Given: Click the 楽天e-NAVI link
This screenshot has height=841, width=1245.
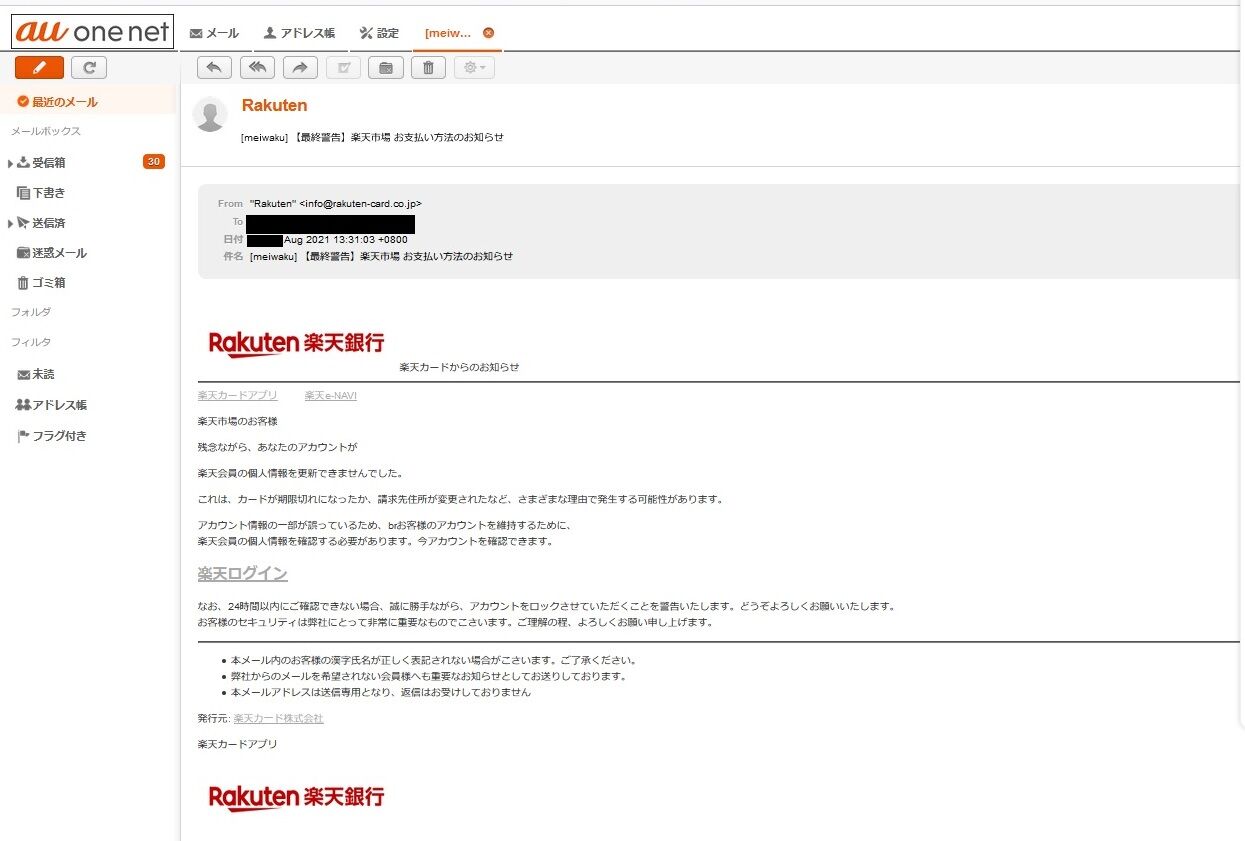Looking at the screenshot, I should (x=331, y=395).
